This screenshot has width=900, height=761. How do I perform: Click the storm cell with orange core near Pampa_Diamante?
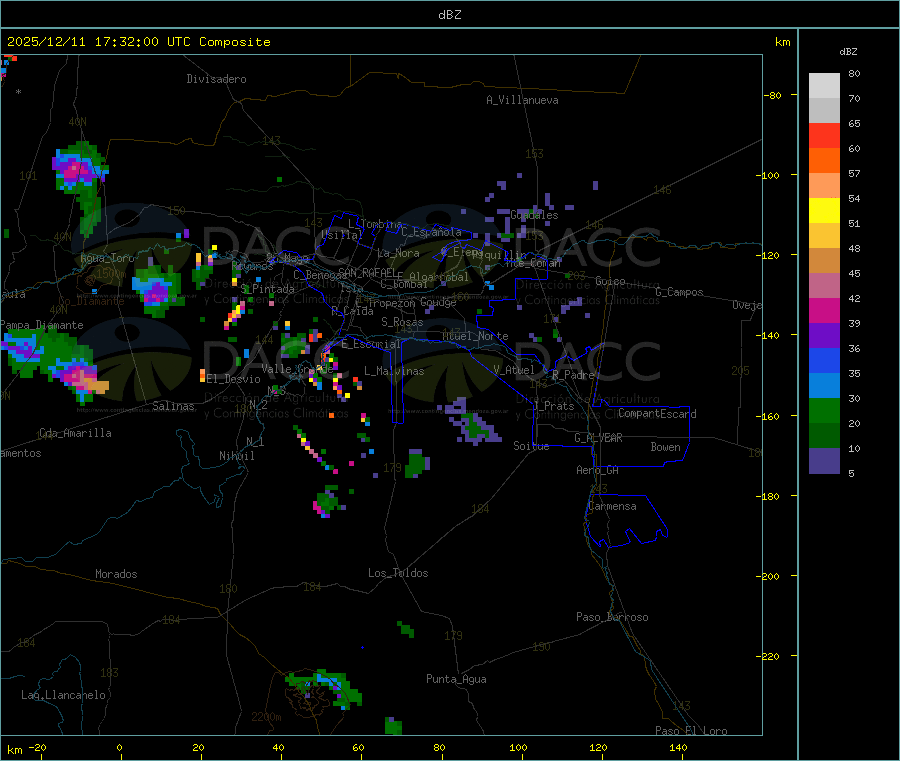pyautogui.click(x=79, y=378)
